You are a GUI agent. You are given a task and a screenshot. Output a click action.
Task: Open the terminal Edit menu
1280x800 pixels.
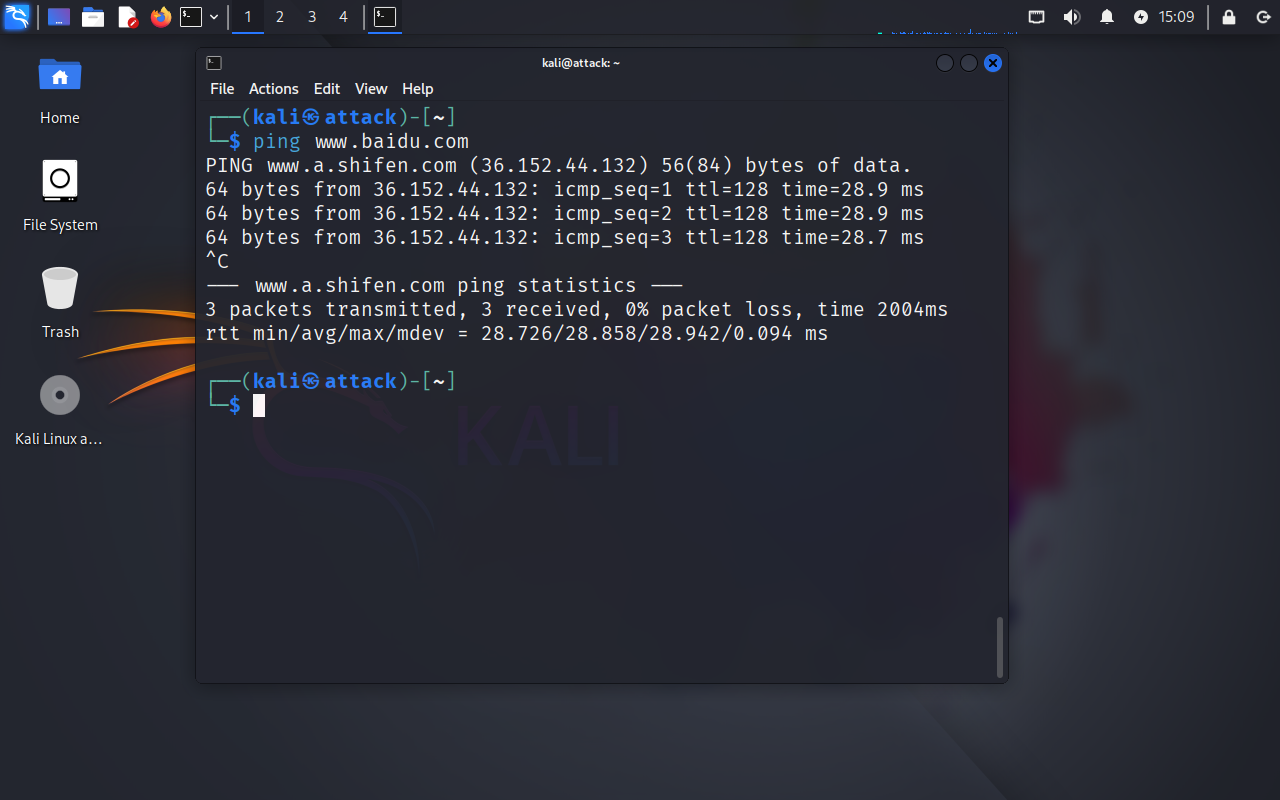pyautogui.click(x=327, y=89)
